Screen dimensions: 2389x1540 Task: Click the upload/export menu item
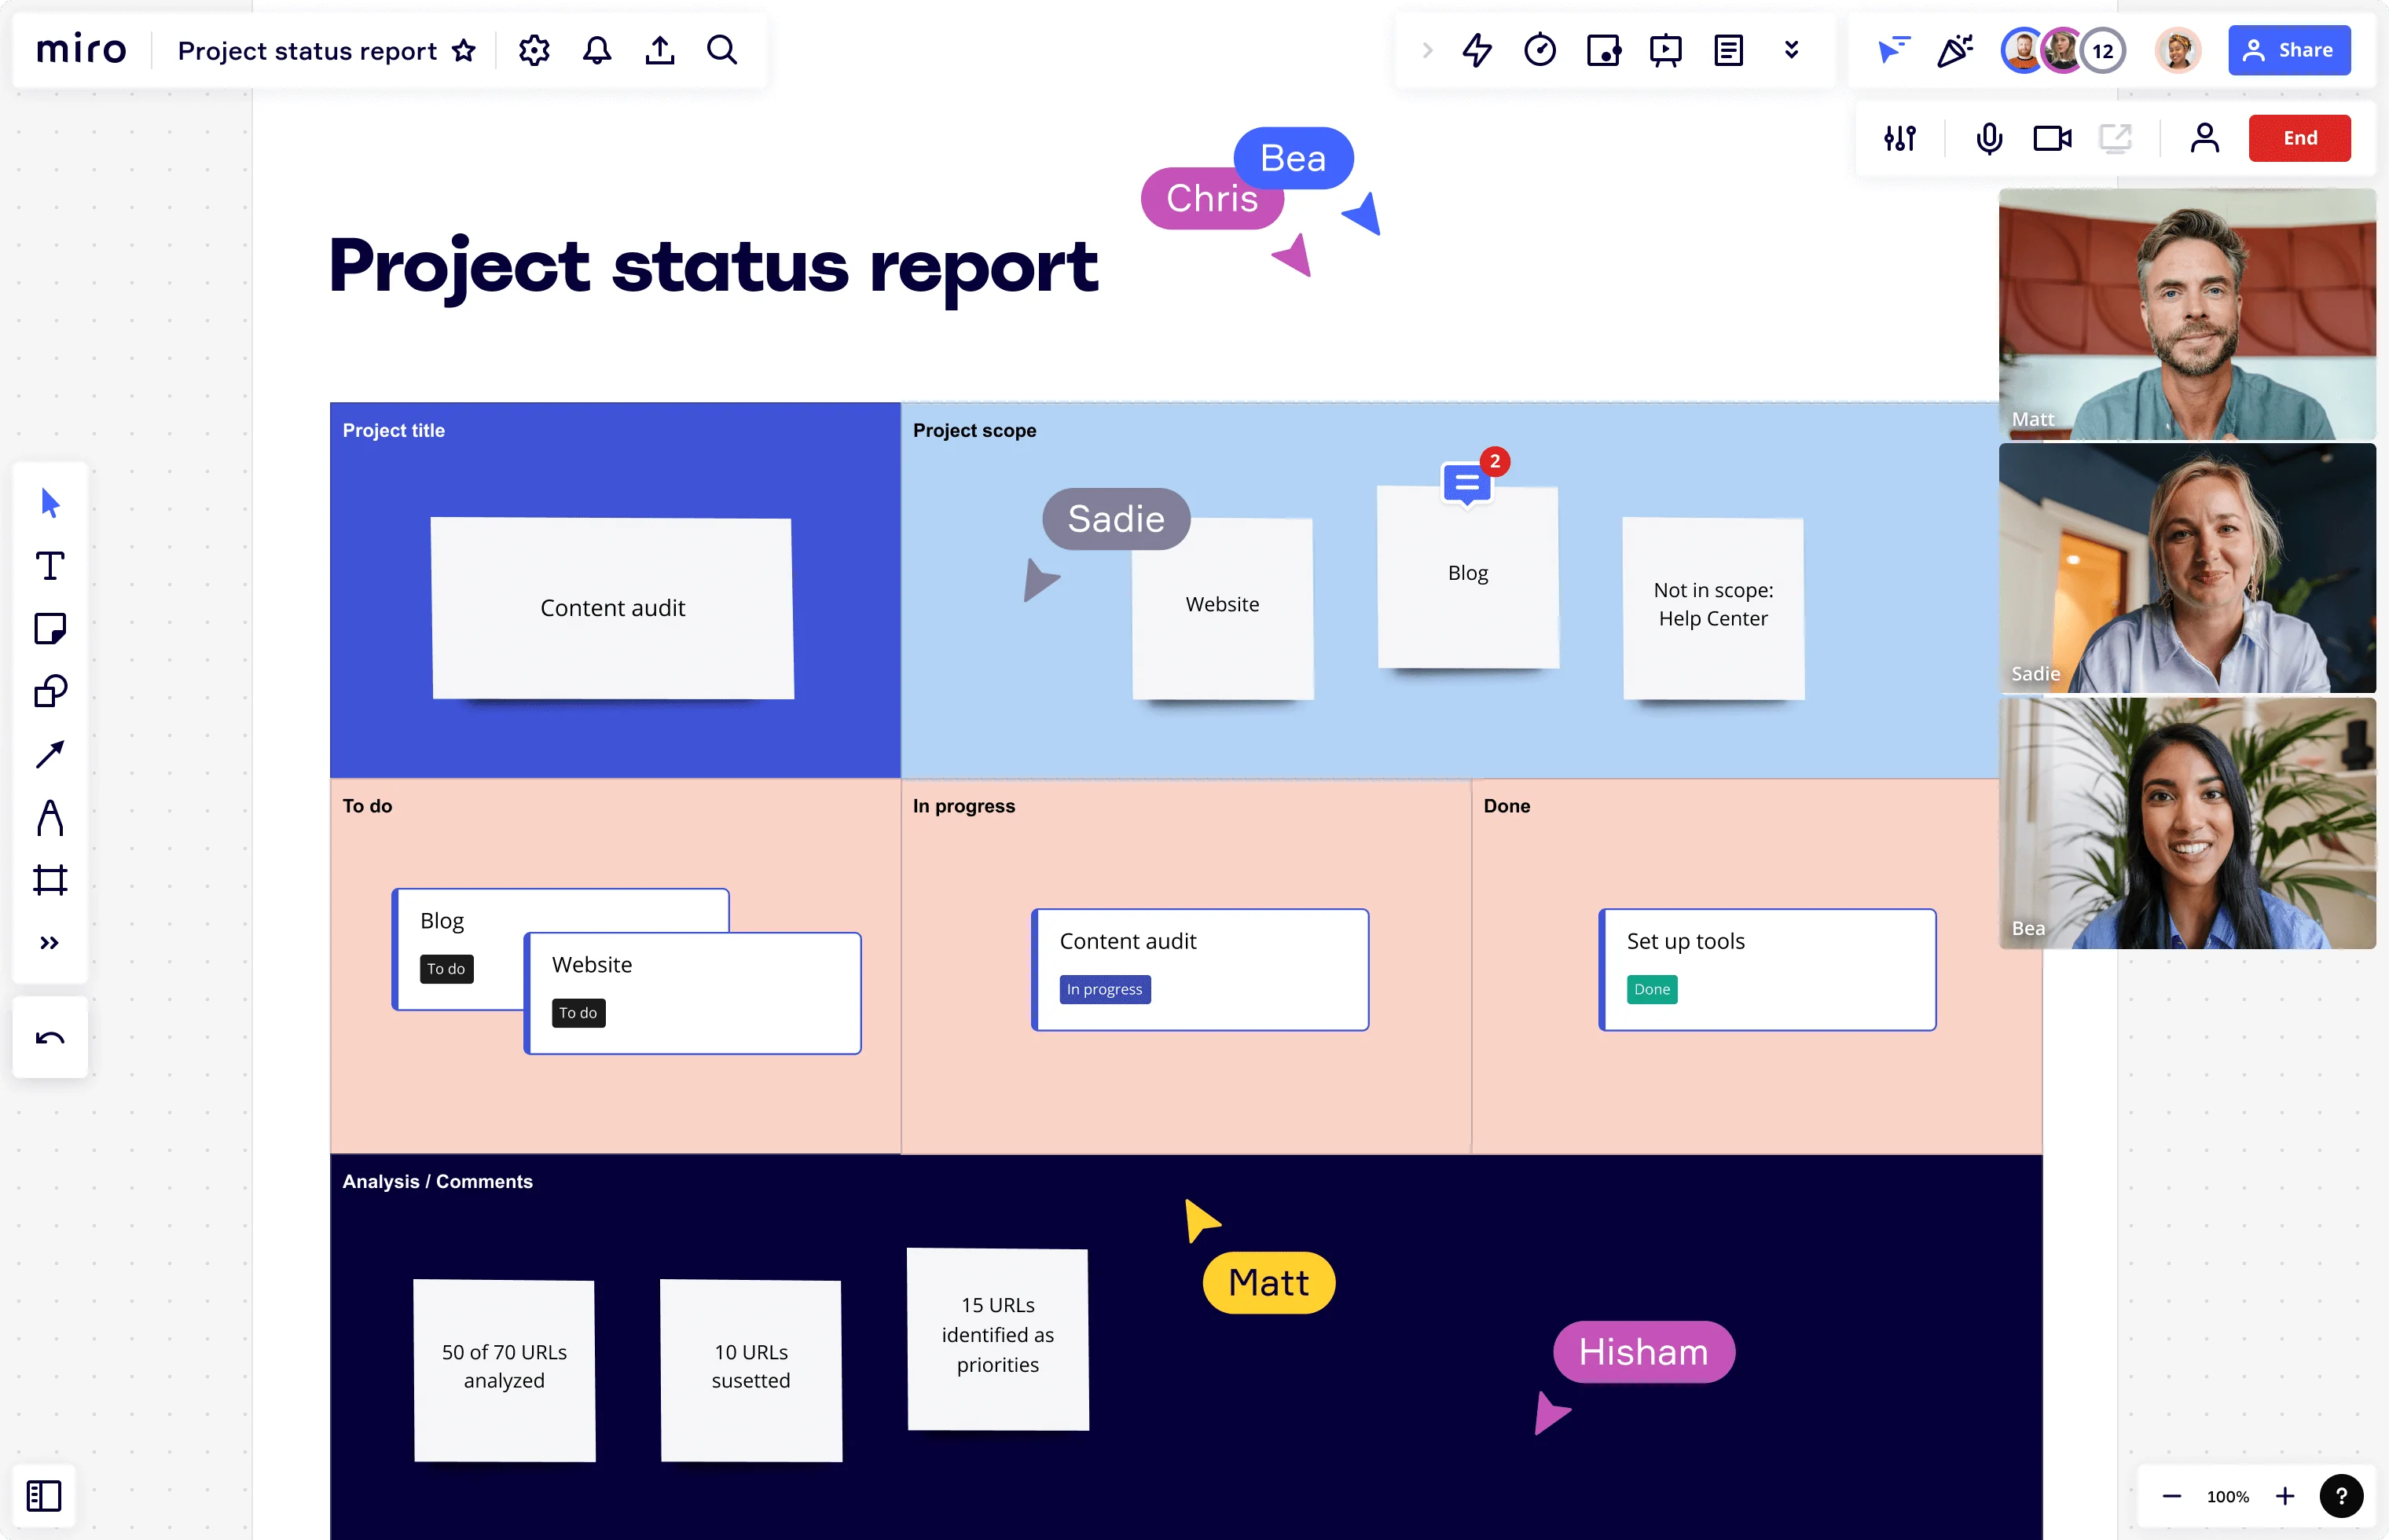[x=659, y=49]
